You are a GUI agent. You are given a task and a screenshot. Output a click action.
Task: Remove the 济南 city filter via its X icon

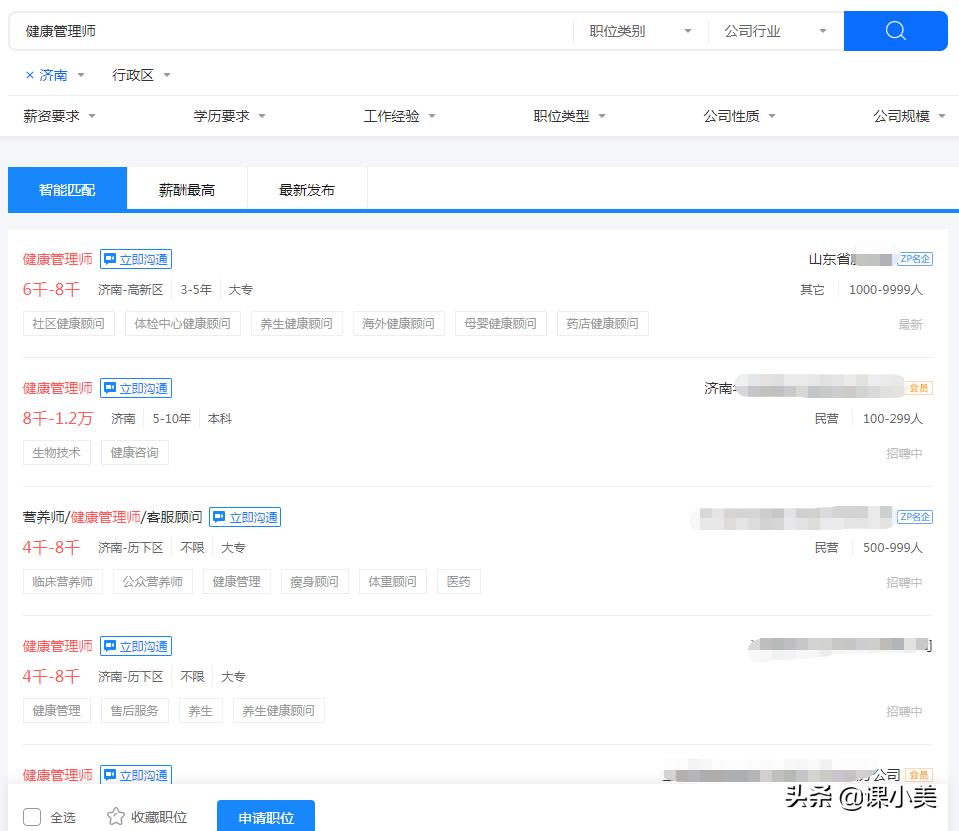click(27, 74)
